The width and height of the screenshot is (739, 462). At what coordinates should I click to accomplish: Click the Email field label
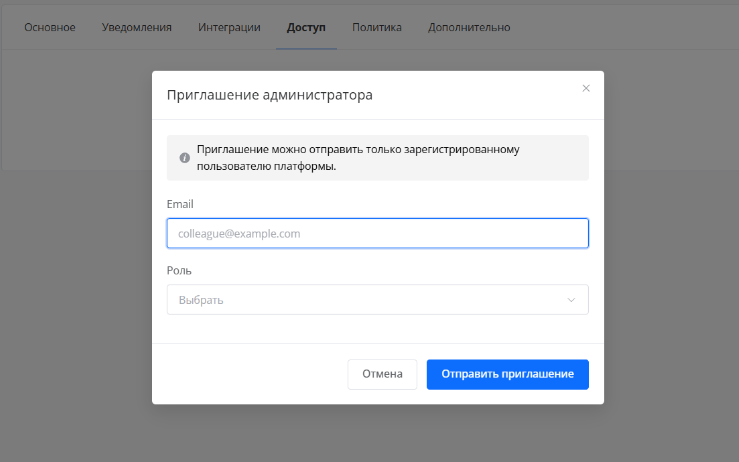pyautogui.click(x=180, y=204)
